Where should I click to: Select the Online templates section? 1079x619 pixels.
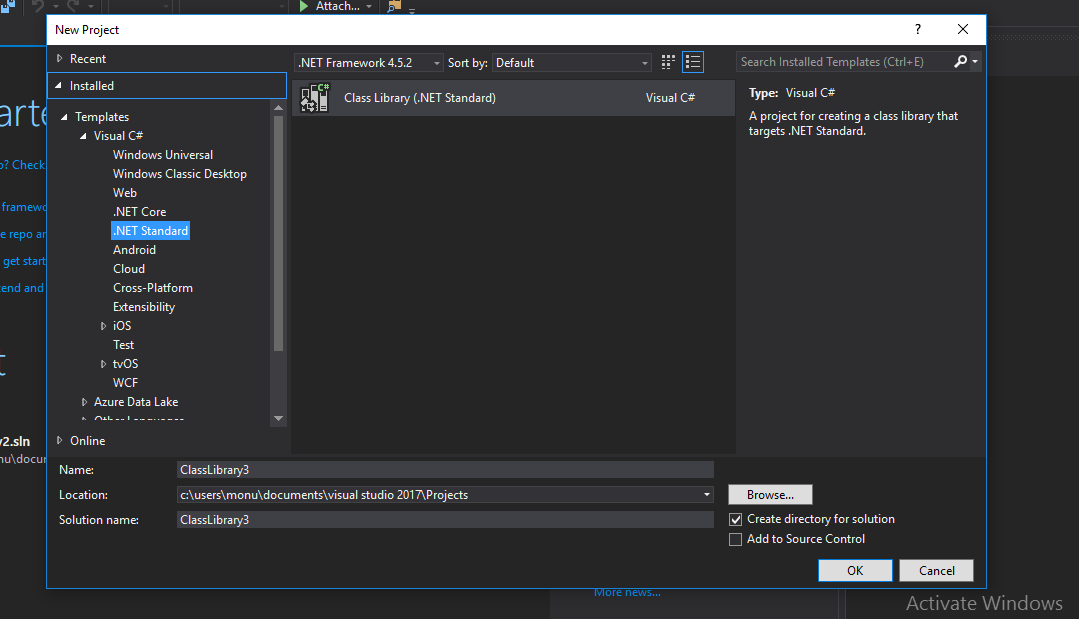[x=86, y=440]
